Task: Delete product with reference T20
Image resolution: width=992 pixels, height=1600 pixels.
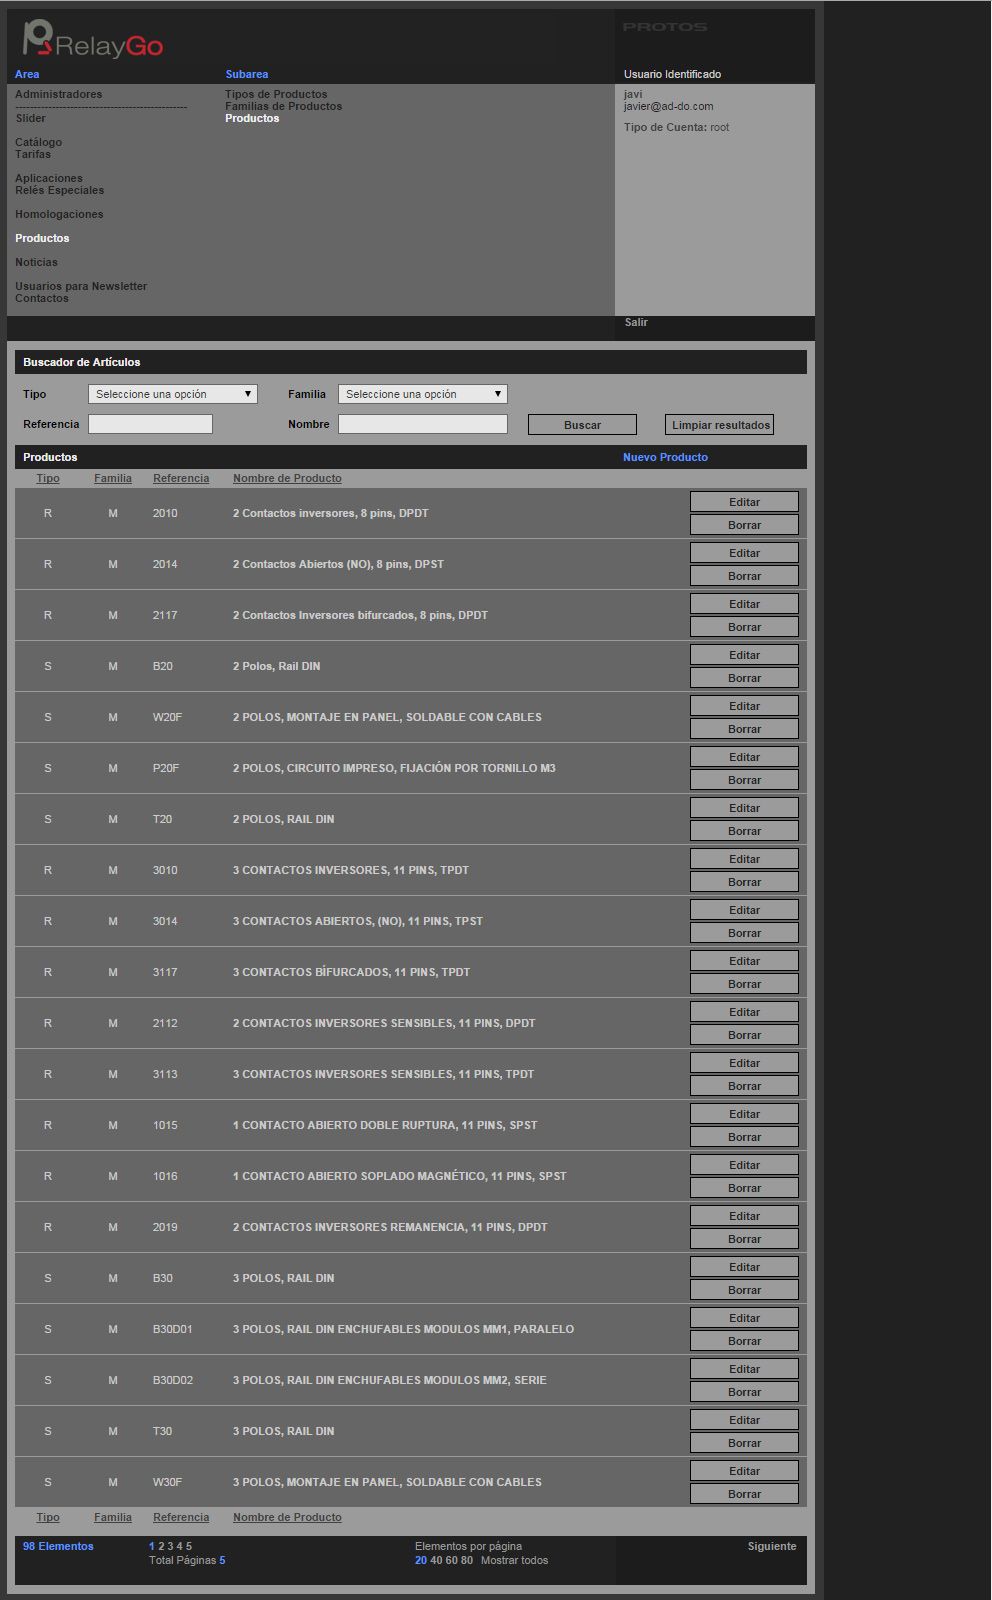Action: point(744,831)
